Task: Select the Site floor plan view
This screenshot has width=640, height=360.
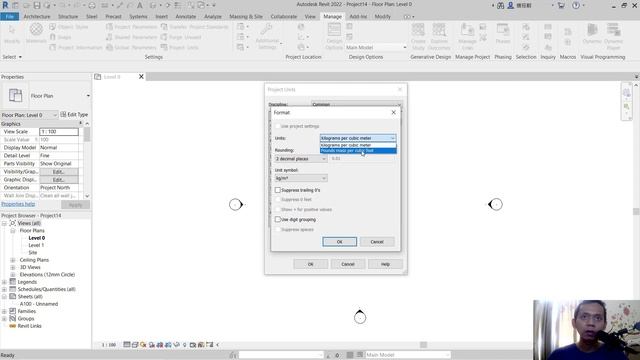Action: (33, 253)
